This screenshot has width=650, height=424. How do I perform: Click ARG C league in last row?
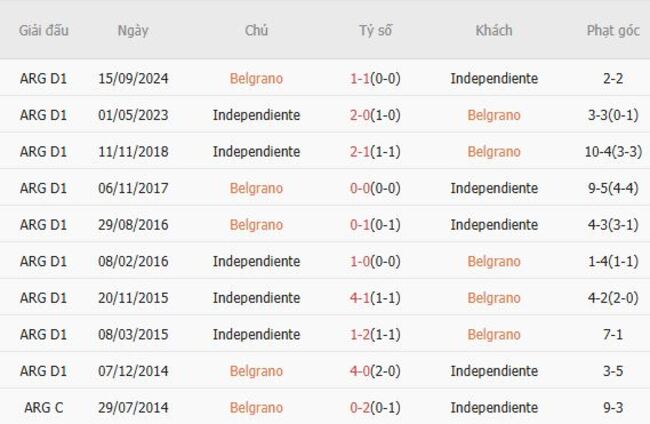pyautogui.click(x=43, y=408)
